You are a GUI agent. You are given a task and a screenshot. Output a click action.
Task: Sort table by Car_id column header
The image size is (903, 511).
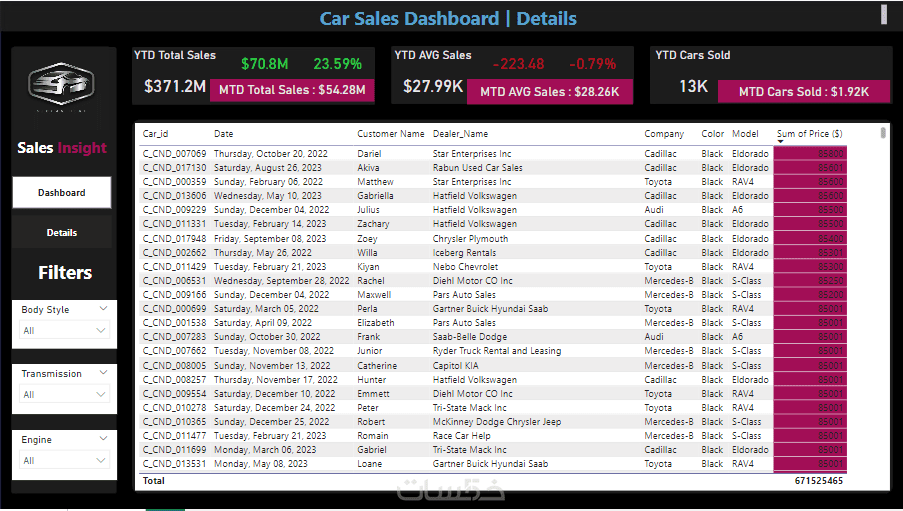pyautogui.click(x=155, y=134)
